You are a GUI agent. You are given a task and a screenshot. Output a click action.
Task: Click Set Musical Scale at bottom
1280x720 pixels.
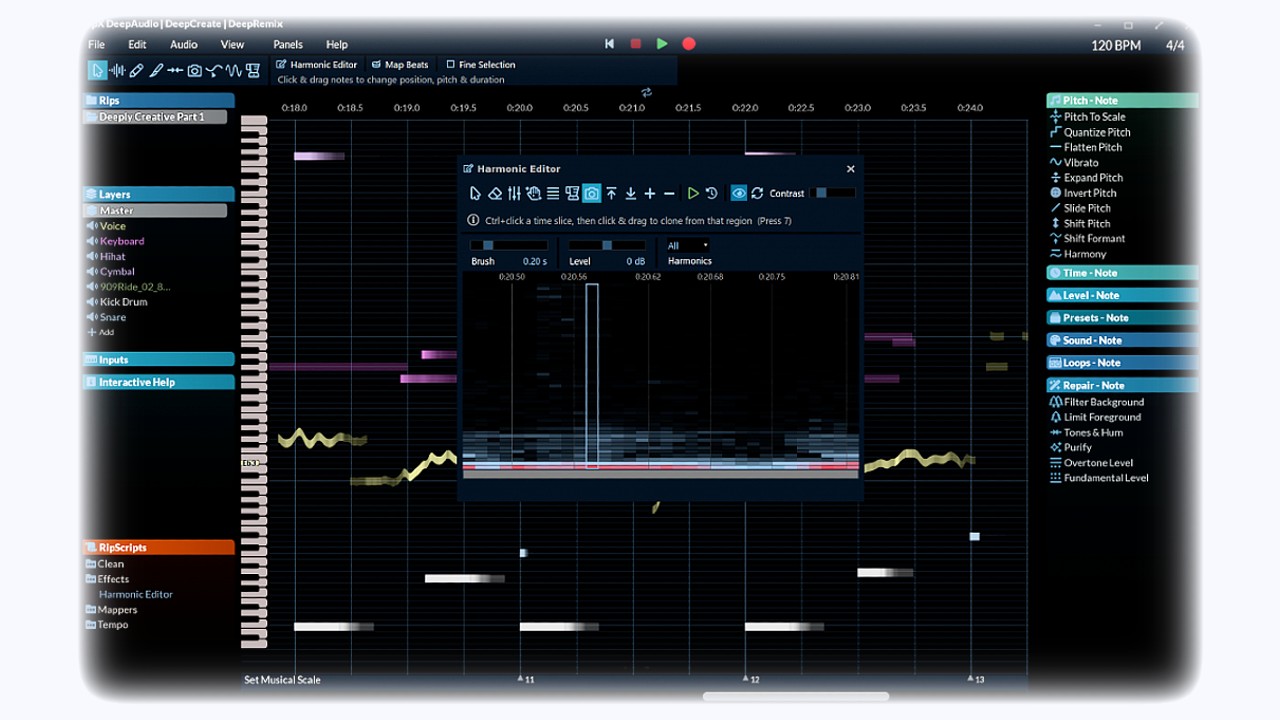283,680
